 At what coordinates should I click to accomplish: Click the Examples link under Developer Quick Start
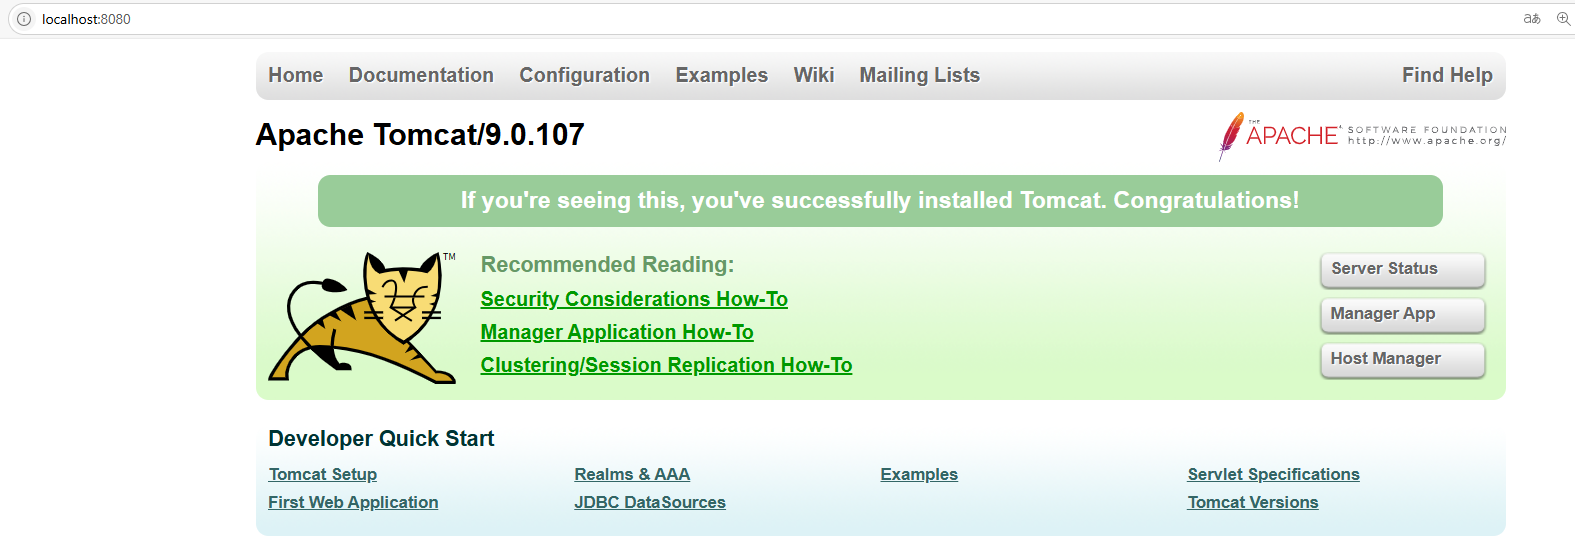[x=919, y=474]
